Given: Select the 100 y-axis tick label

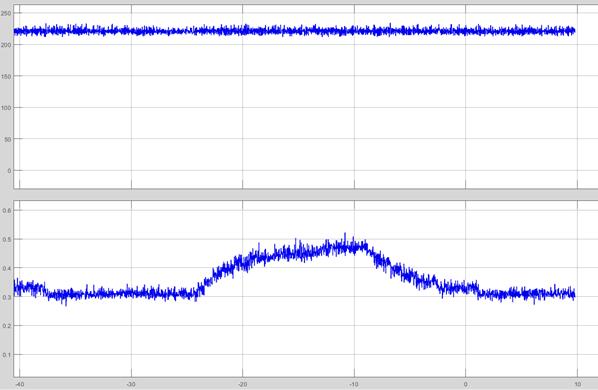Looking at the screenshot, I should pos(6,108).
